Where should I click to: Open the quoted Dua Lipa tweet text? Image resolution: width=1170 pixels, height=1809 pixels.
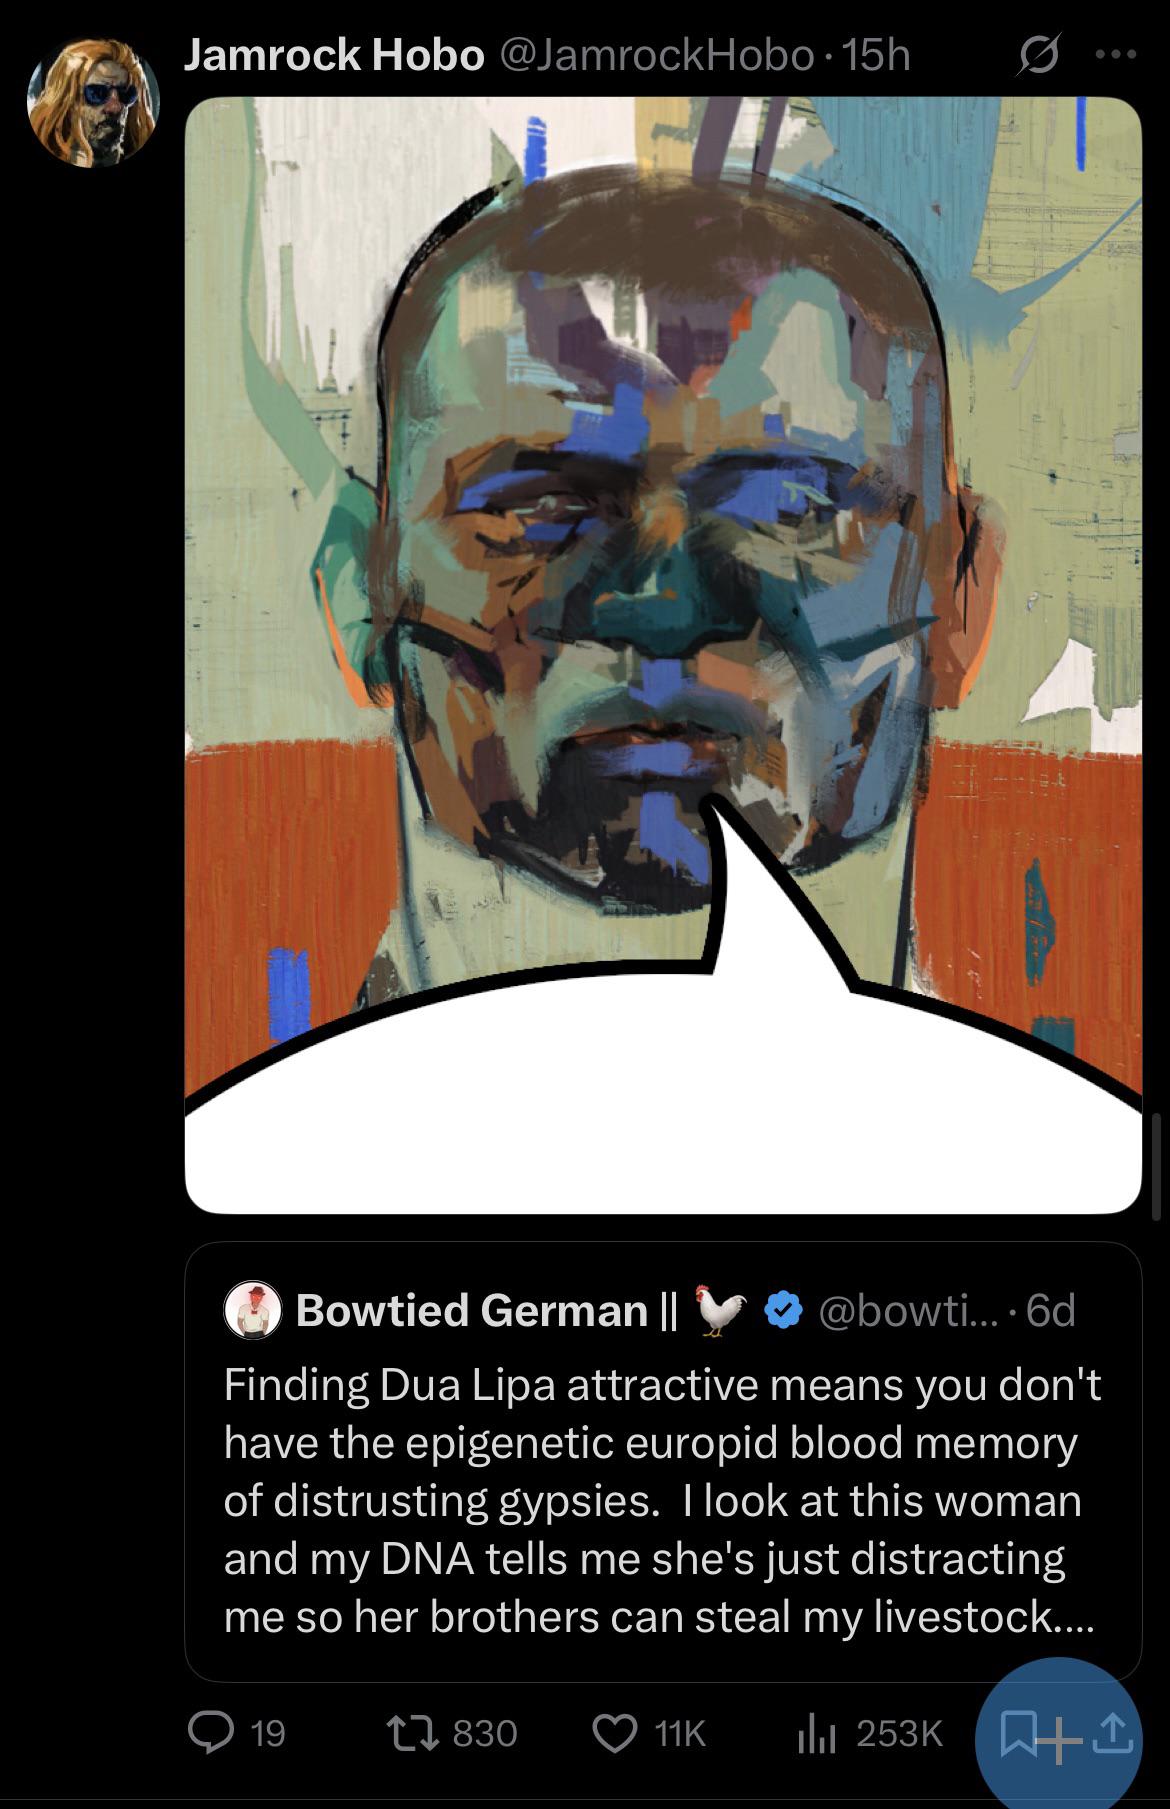[x=661, y=1500]
